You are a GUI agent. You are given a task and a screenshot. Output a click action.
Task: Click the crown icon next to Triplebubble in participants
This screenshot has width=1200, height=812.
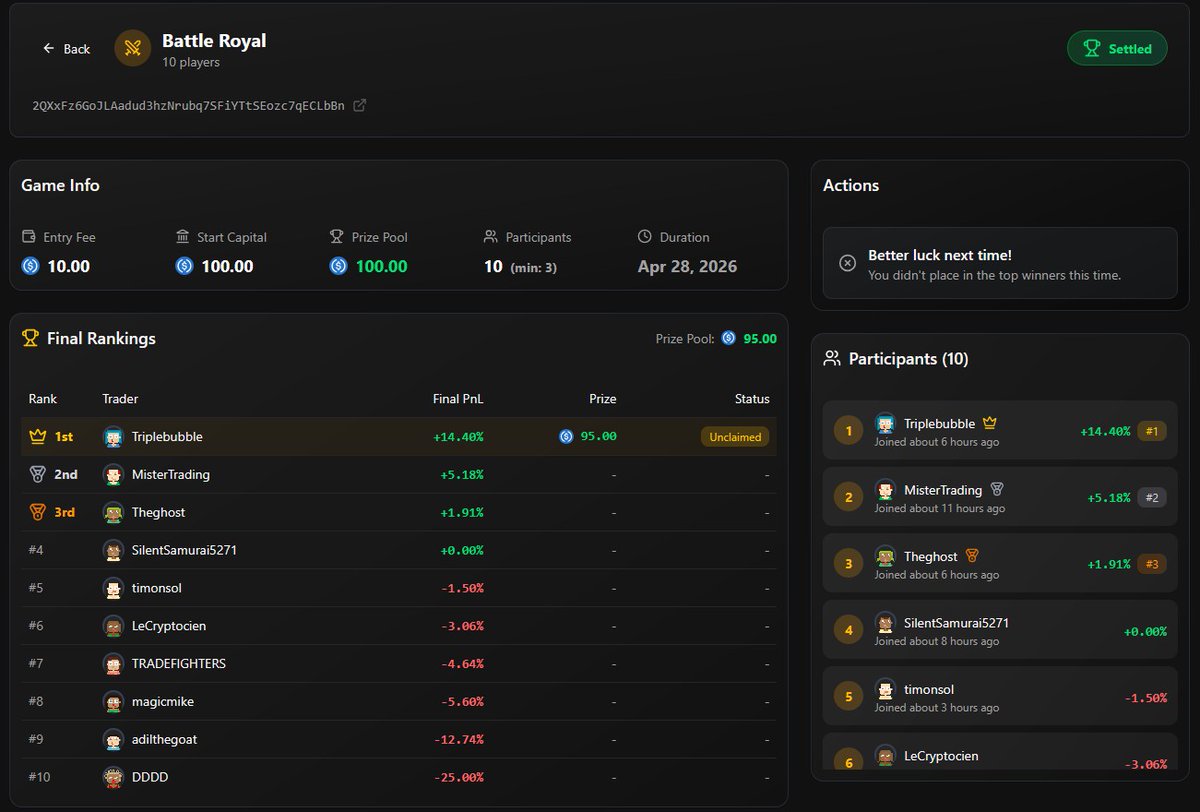pos(990,423)
